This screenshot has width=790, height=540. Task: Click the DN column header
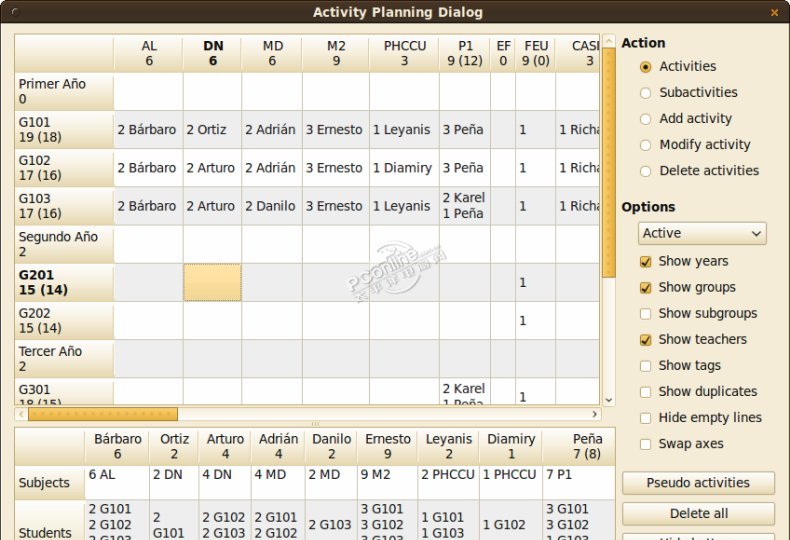point(213,53)
